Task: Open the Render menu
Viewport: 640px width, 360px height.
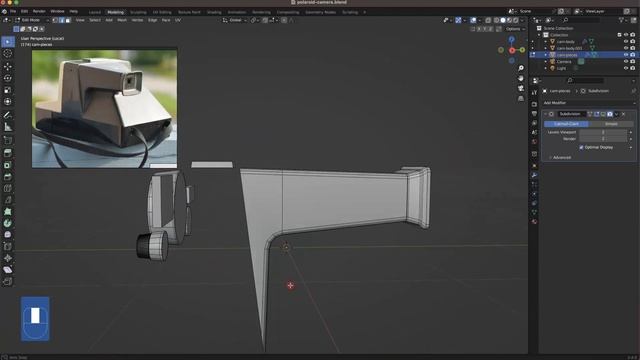Action: (x=39, y=11)
